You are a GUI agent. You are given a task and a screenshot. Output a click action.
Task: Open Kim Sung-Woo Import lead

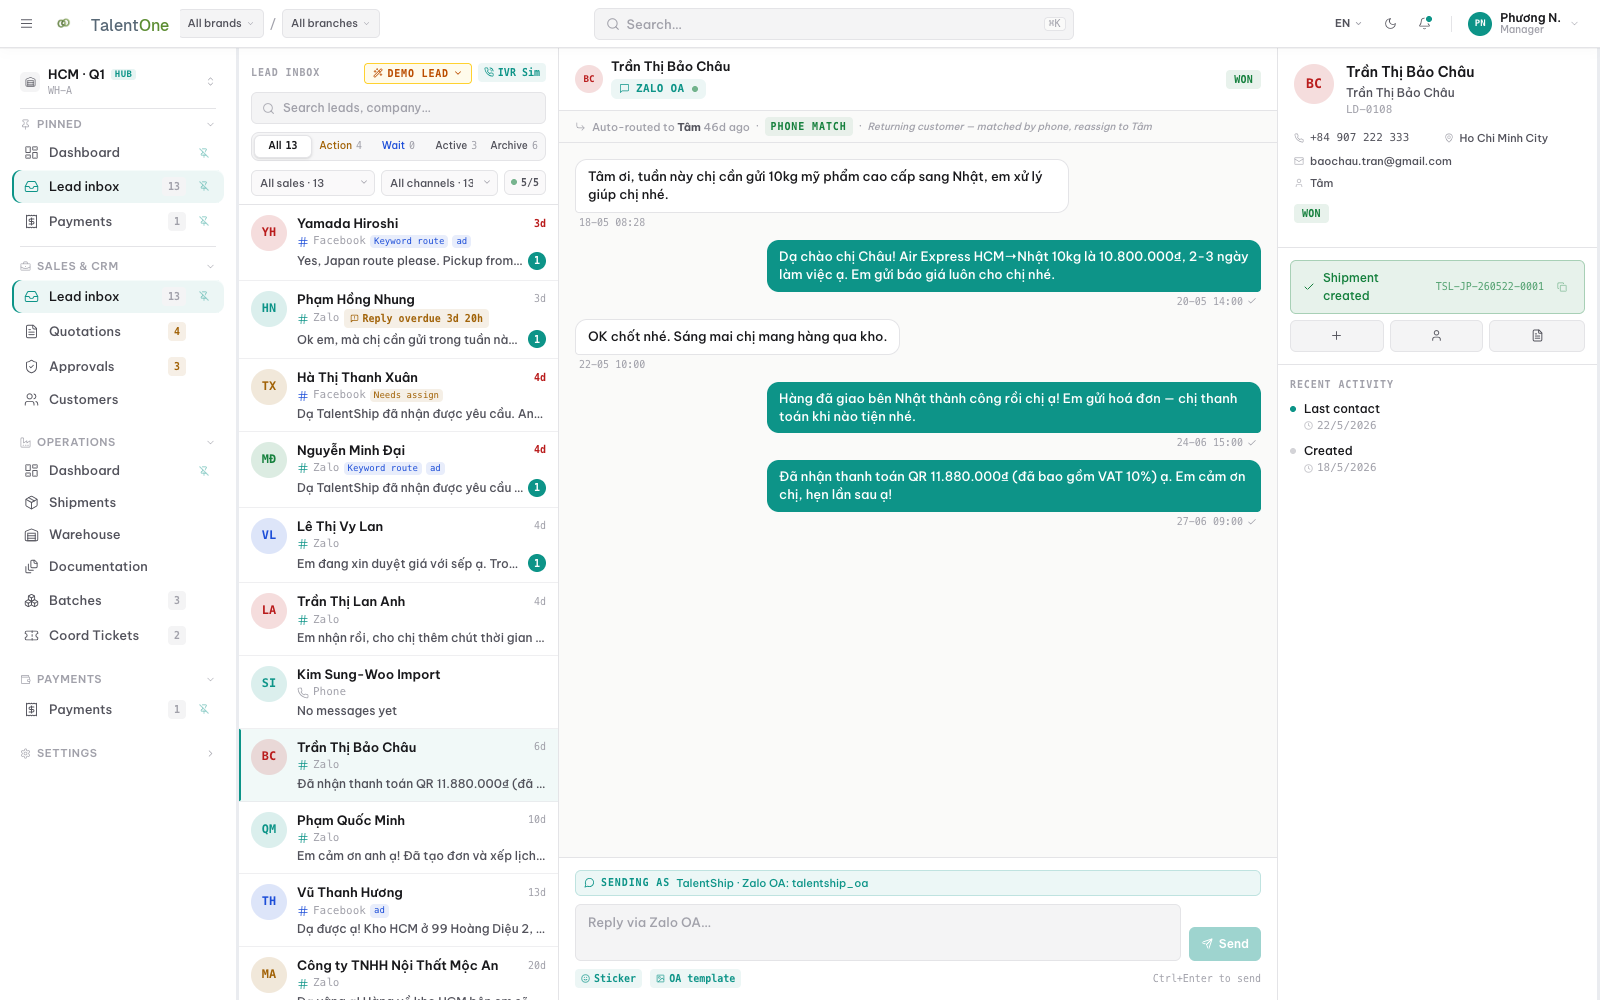tap(398, 692)
